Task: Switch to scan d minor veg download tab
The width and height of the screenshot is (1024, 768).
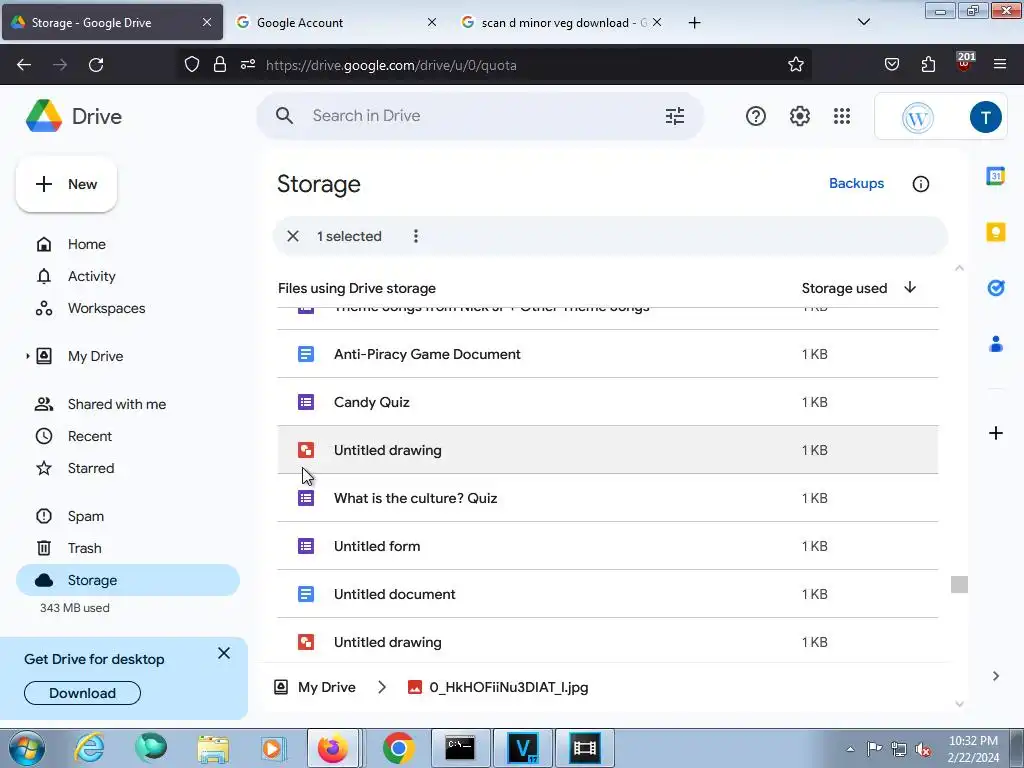Action: tap(562, 22)
